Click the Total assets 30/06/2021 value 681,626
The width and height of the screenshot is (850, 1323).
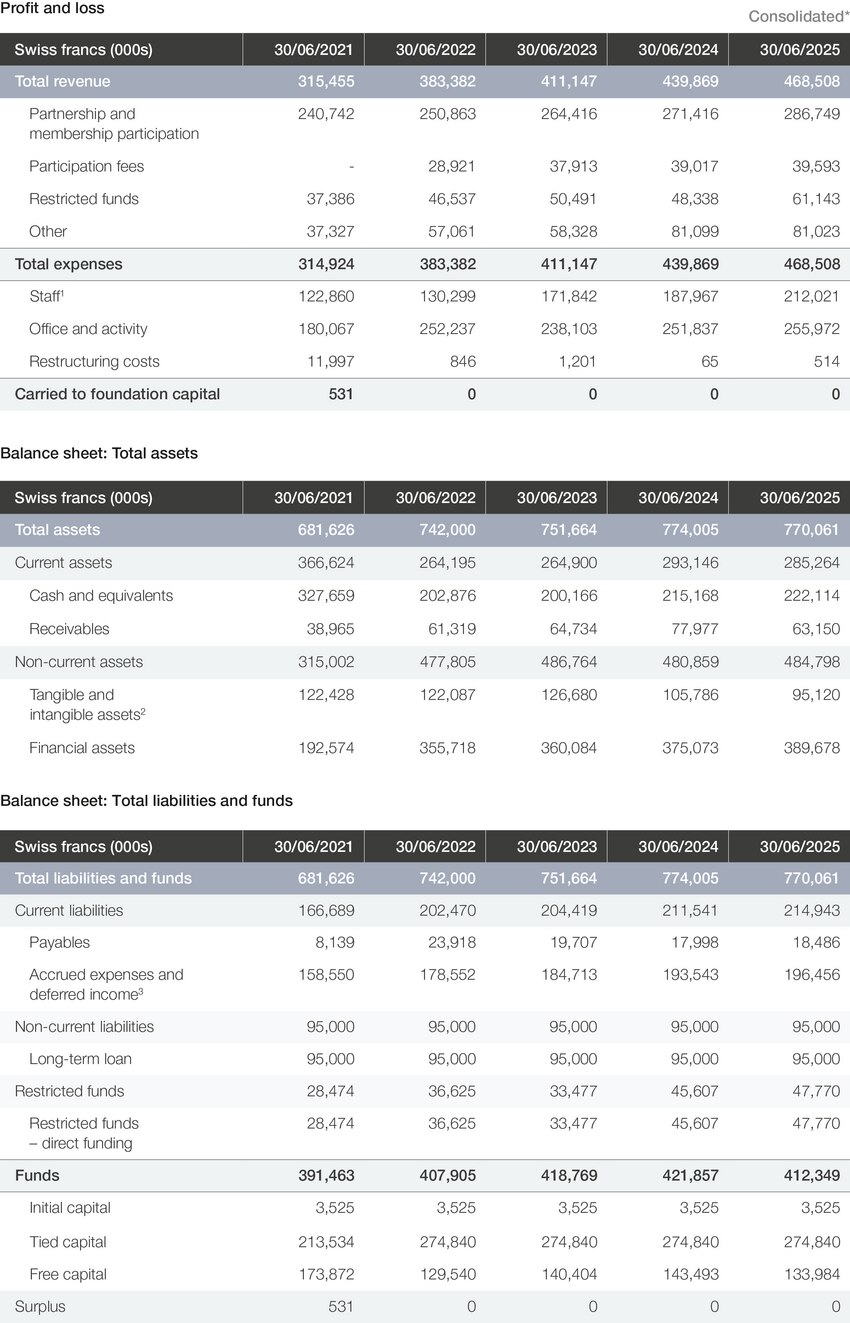pyautogui.click(x=326, y=530)
